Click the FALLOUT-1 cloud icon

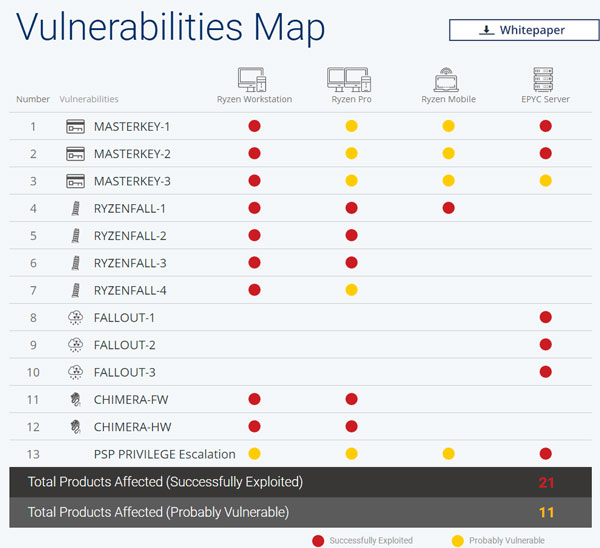point(75,318)
